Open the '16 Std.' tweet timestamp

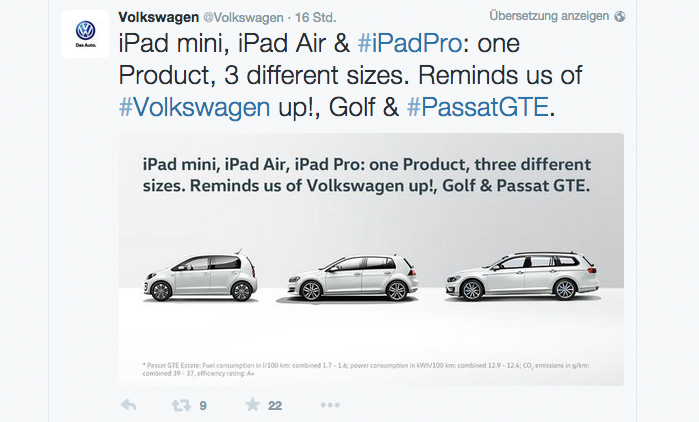pyautogui.click(x=316, y=18)
